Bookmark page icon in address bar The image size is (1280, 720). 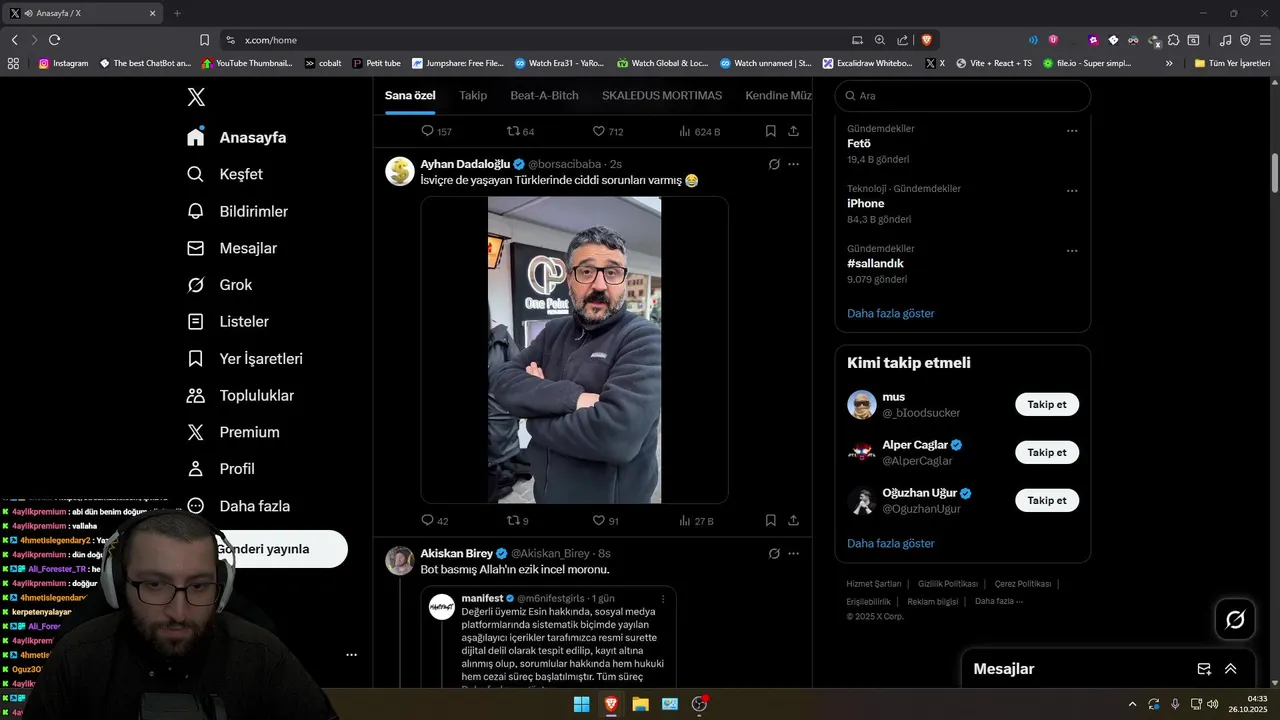pos(204,40)
